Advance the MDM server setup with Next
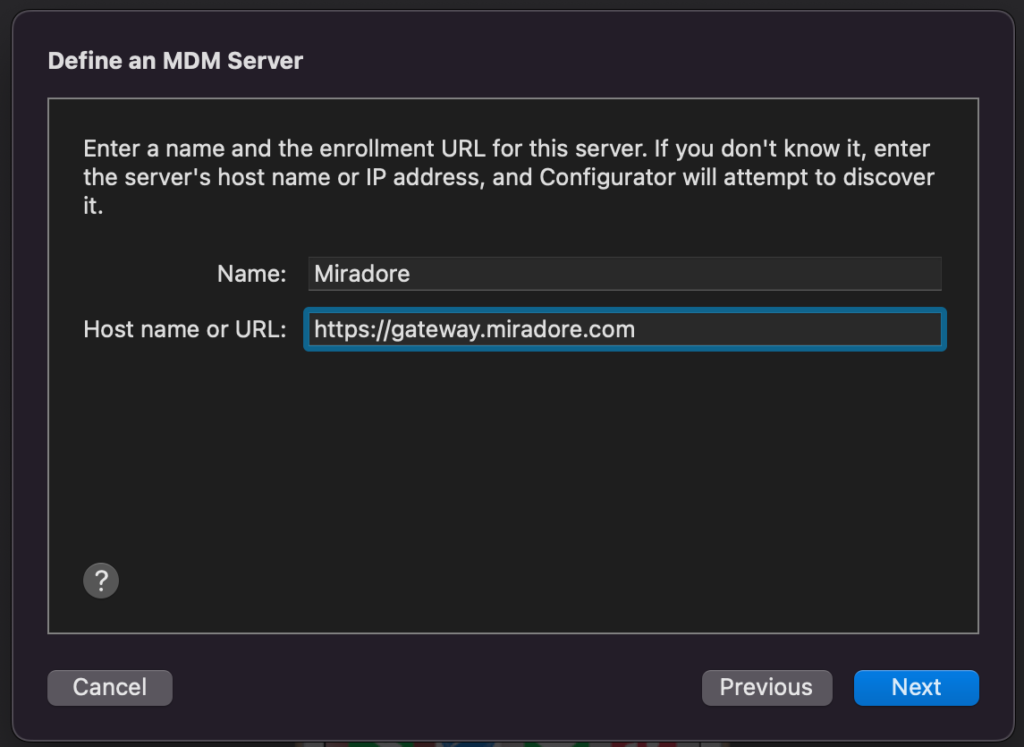This screenshot has width=1024, height=747. (916, 687)
